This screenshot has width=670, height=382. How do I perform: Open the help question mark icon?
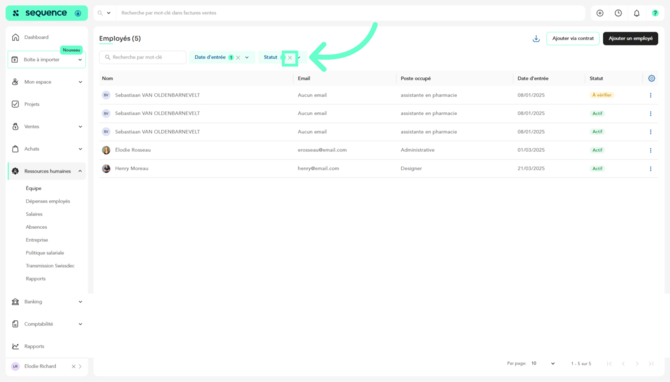(x=655, y=13)
